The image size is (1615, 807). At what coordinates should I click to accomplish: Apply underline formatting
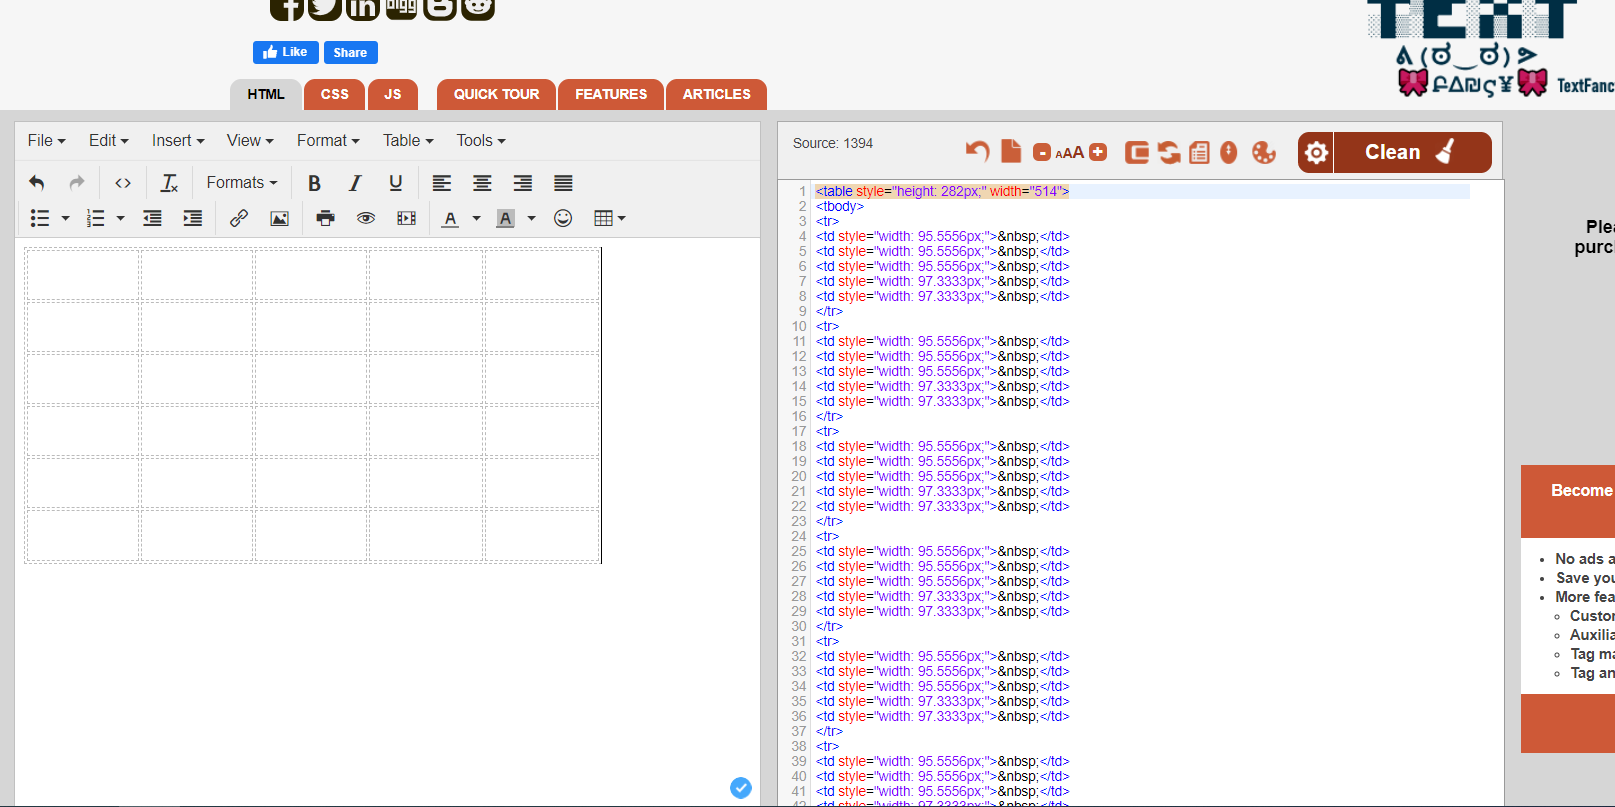[x=396, y=183]
